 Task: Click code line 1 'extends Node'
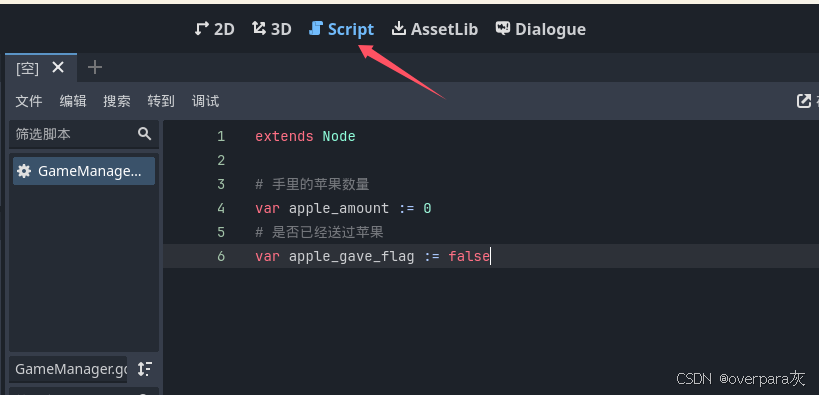[x=305, y=136]
